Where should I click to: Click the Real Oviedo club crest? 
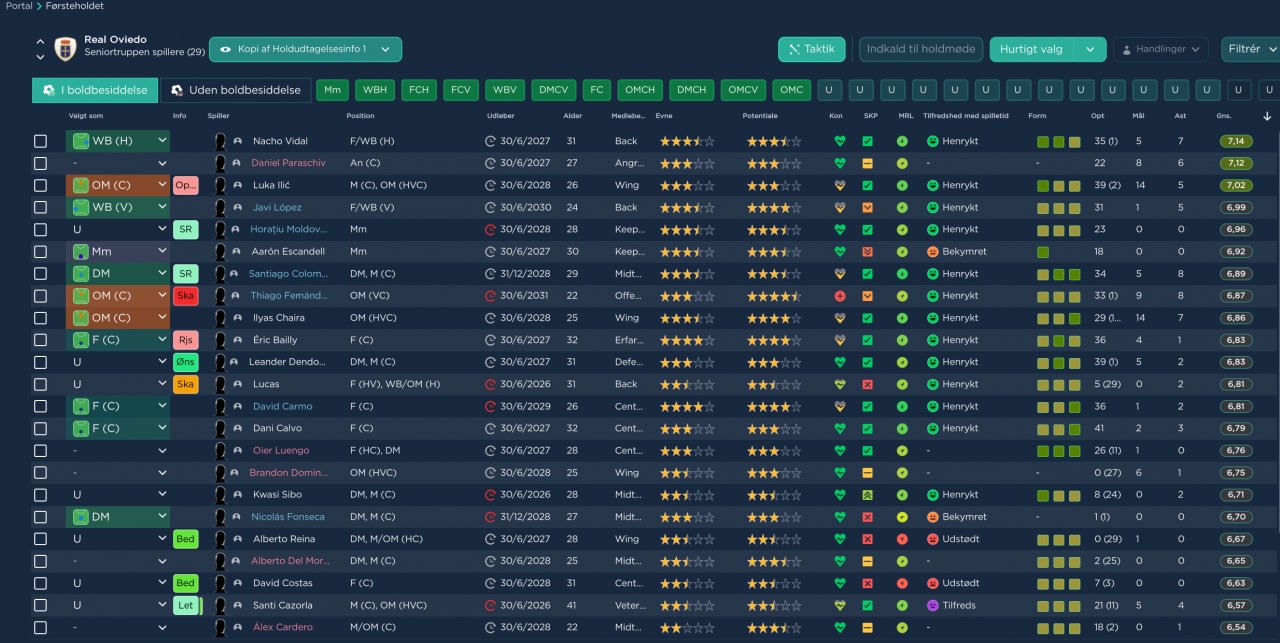pos(67,48)
